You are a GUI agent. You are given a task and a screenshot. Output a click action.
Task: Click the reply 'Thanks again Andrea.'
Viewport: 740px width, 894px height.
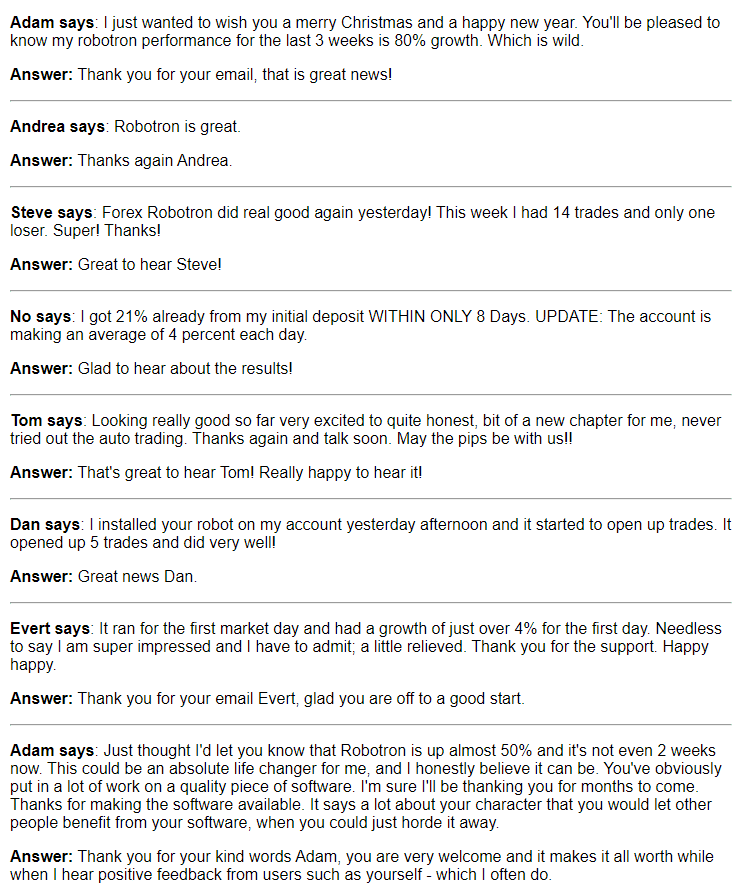(x=154, y=160)
